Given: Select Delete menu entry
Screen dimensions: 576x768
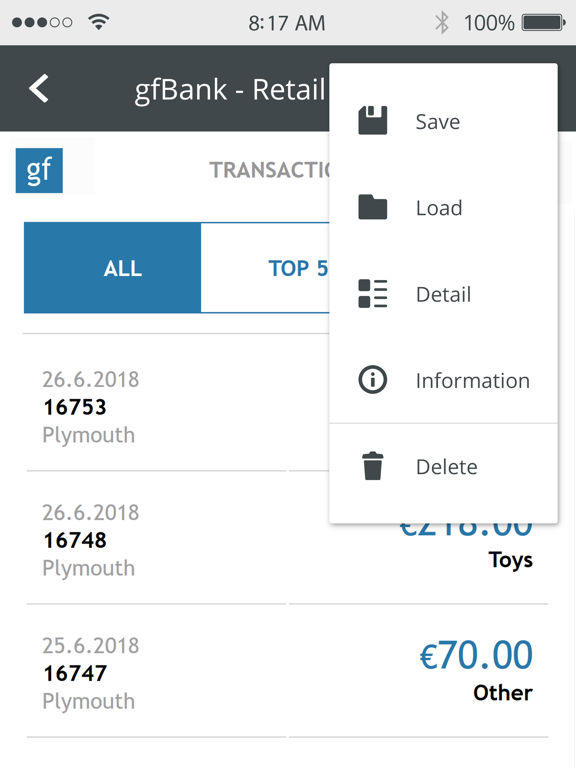Looking at the screenshot, I should tap(444, 466).
